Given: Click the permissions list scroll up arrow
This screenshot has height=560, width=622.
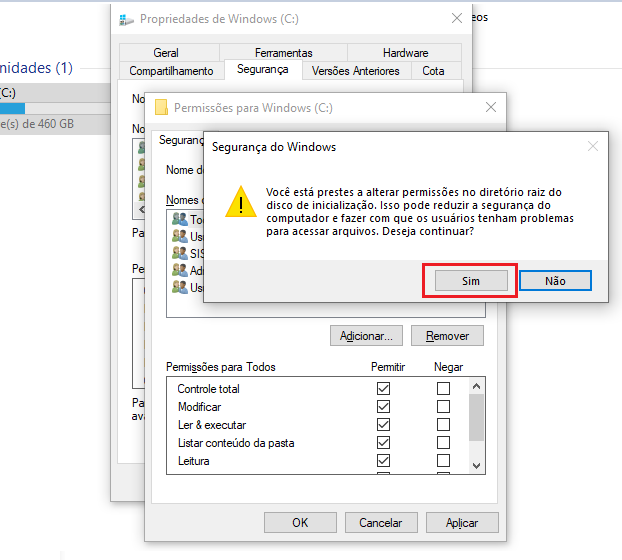Looking at the screenshot, I should 477,386.
